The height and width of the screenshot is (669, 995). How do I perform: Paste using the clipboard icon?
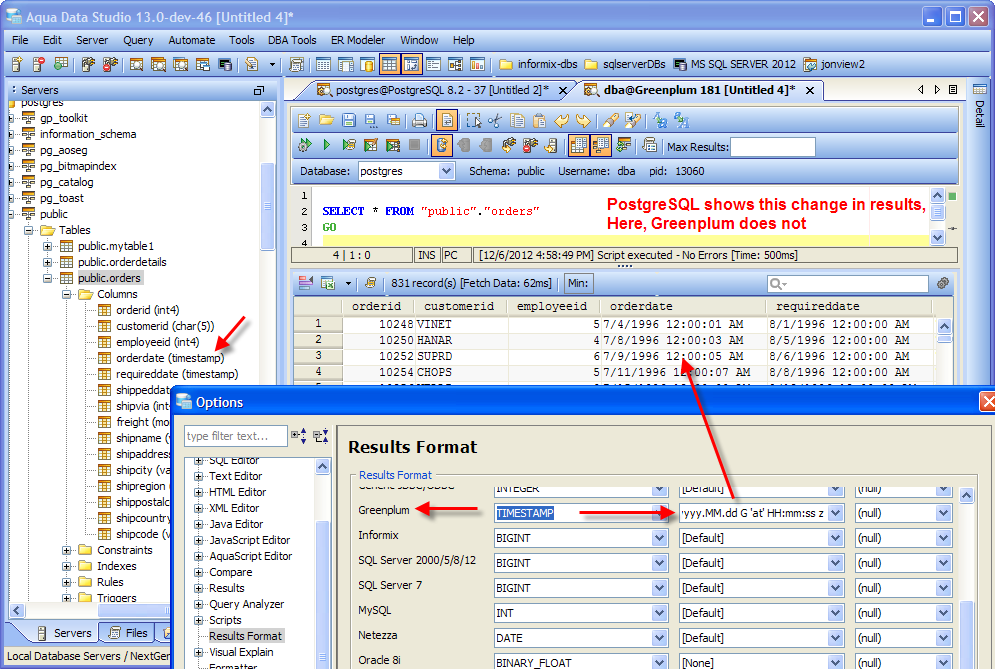[x=539, y=120]
